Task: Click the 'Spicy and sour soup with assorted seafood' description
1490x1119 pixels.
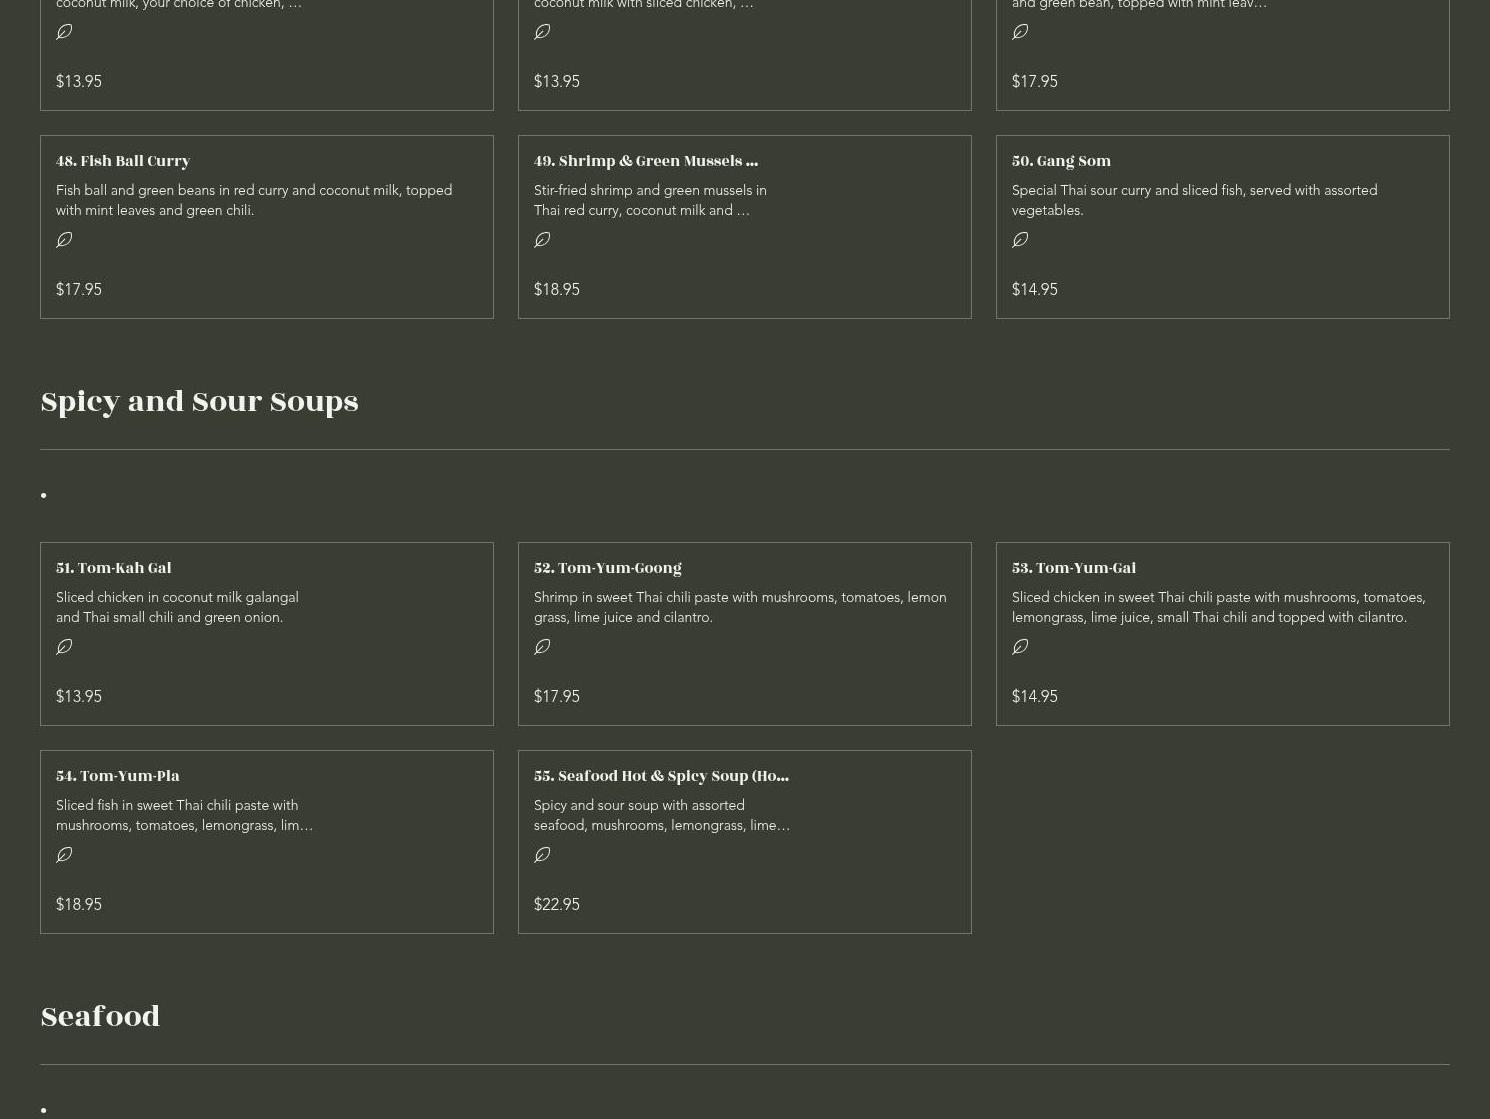Action: click(662, 815)
